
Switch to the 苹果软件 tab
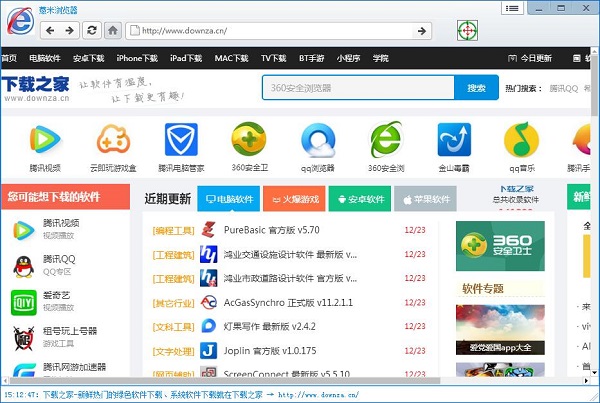pos(425,199)
